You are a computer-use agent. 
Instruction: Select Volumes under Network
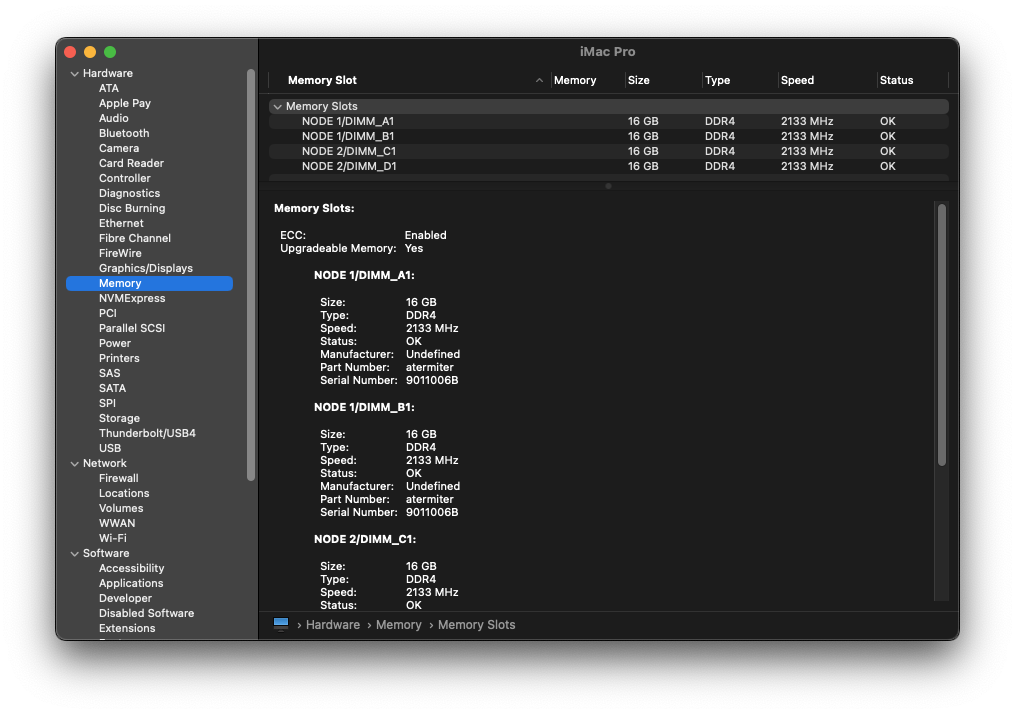pos(121,508)
